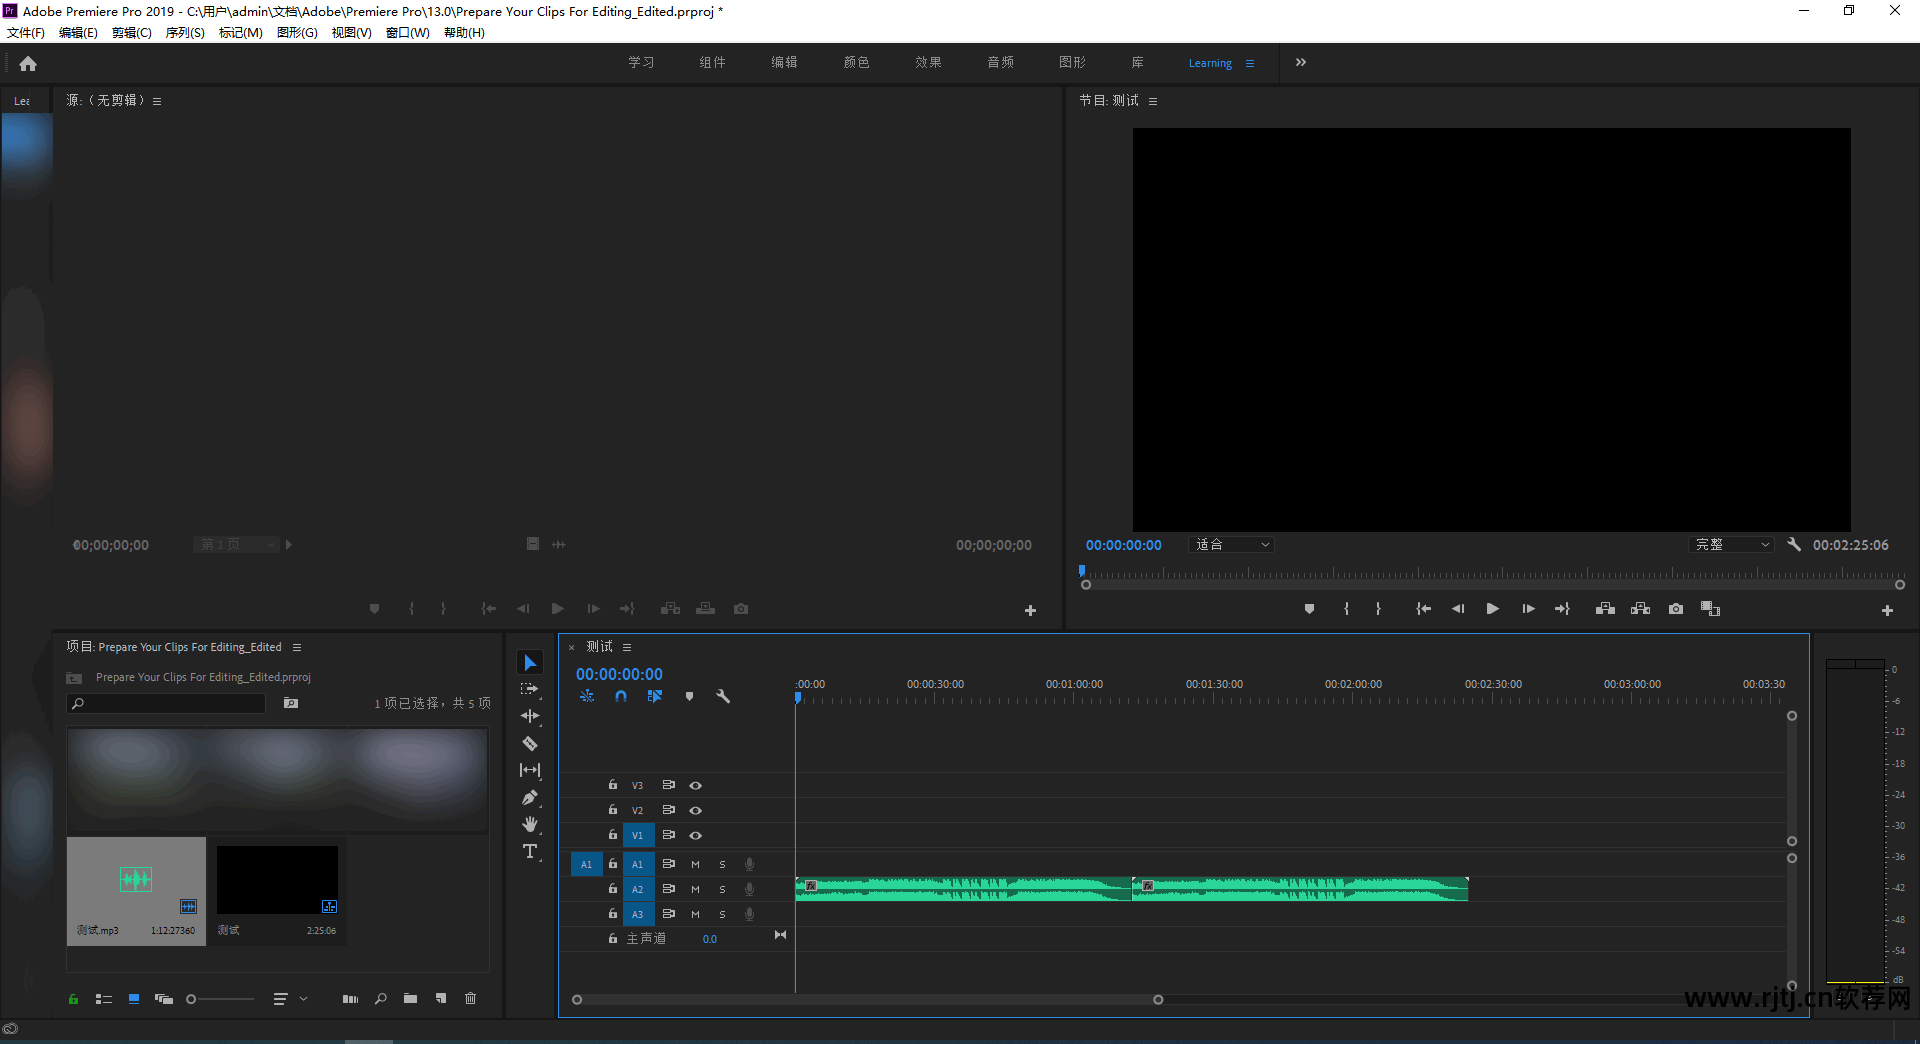Image resolution: width=1920 pixels, height=1044 pixels.
Task: Select the Pen tool
Action: pos(530,797)
